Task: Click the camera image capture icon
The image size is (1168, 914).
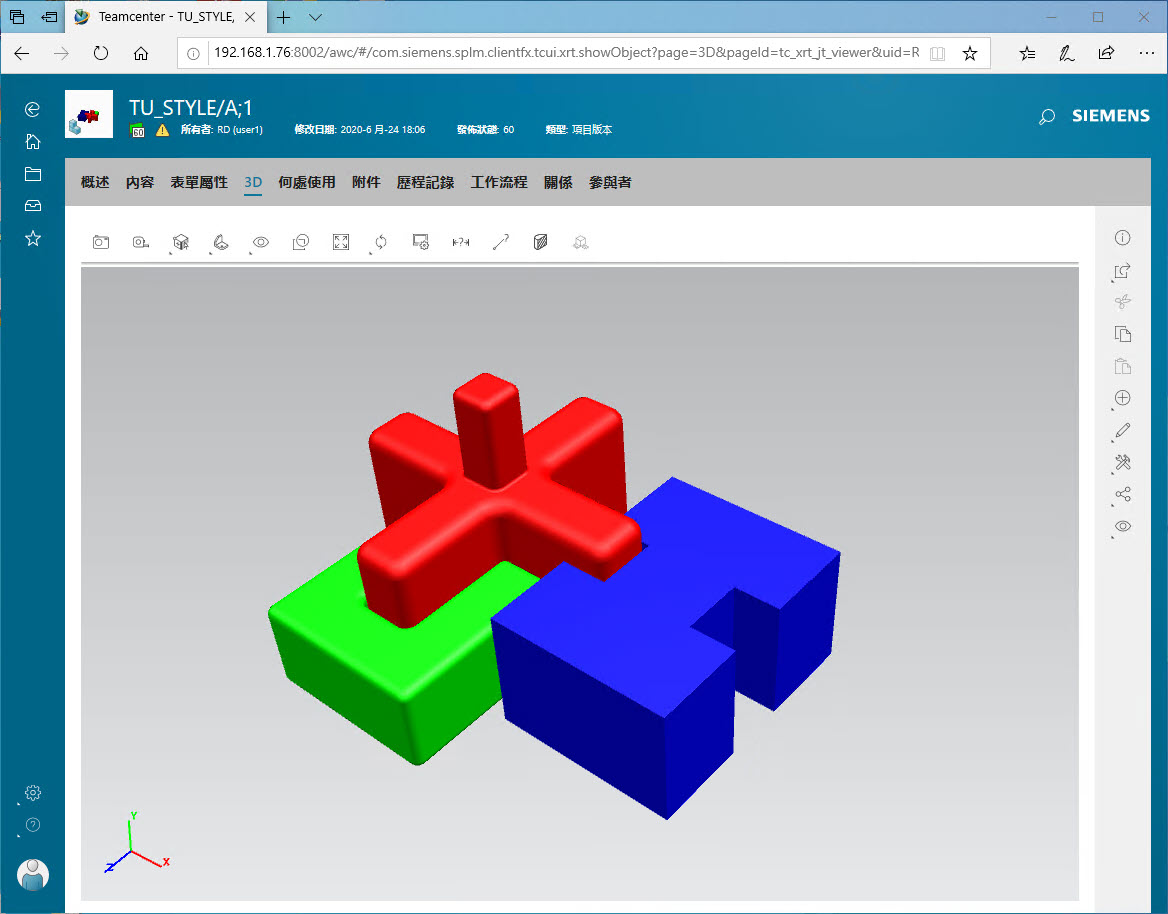Action: 100,242
